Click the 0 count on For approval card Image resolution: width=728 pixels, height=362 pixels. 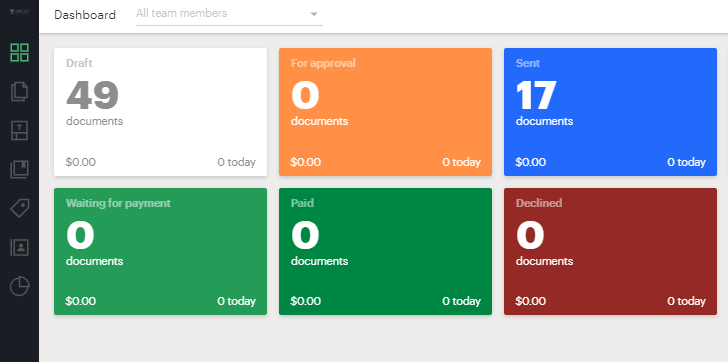pos(305,95)
